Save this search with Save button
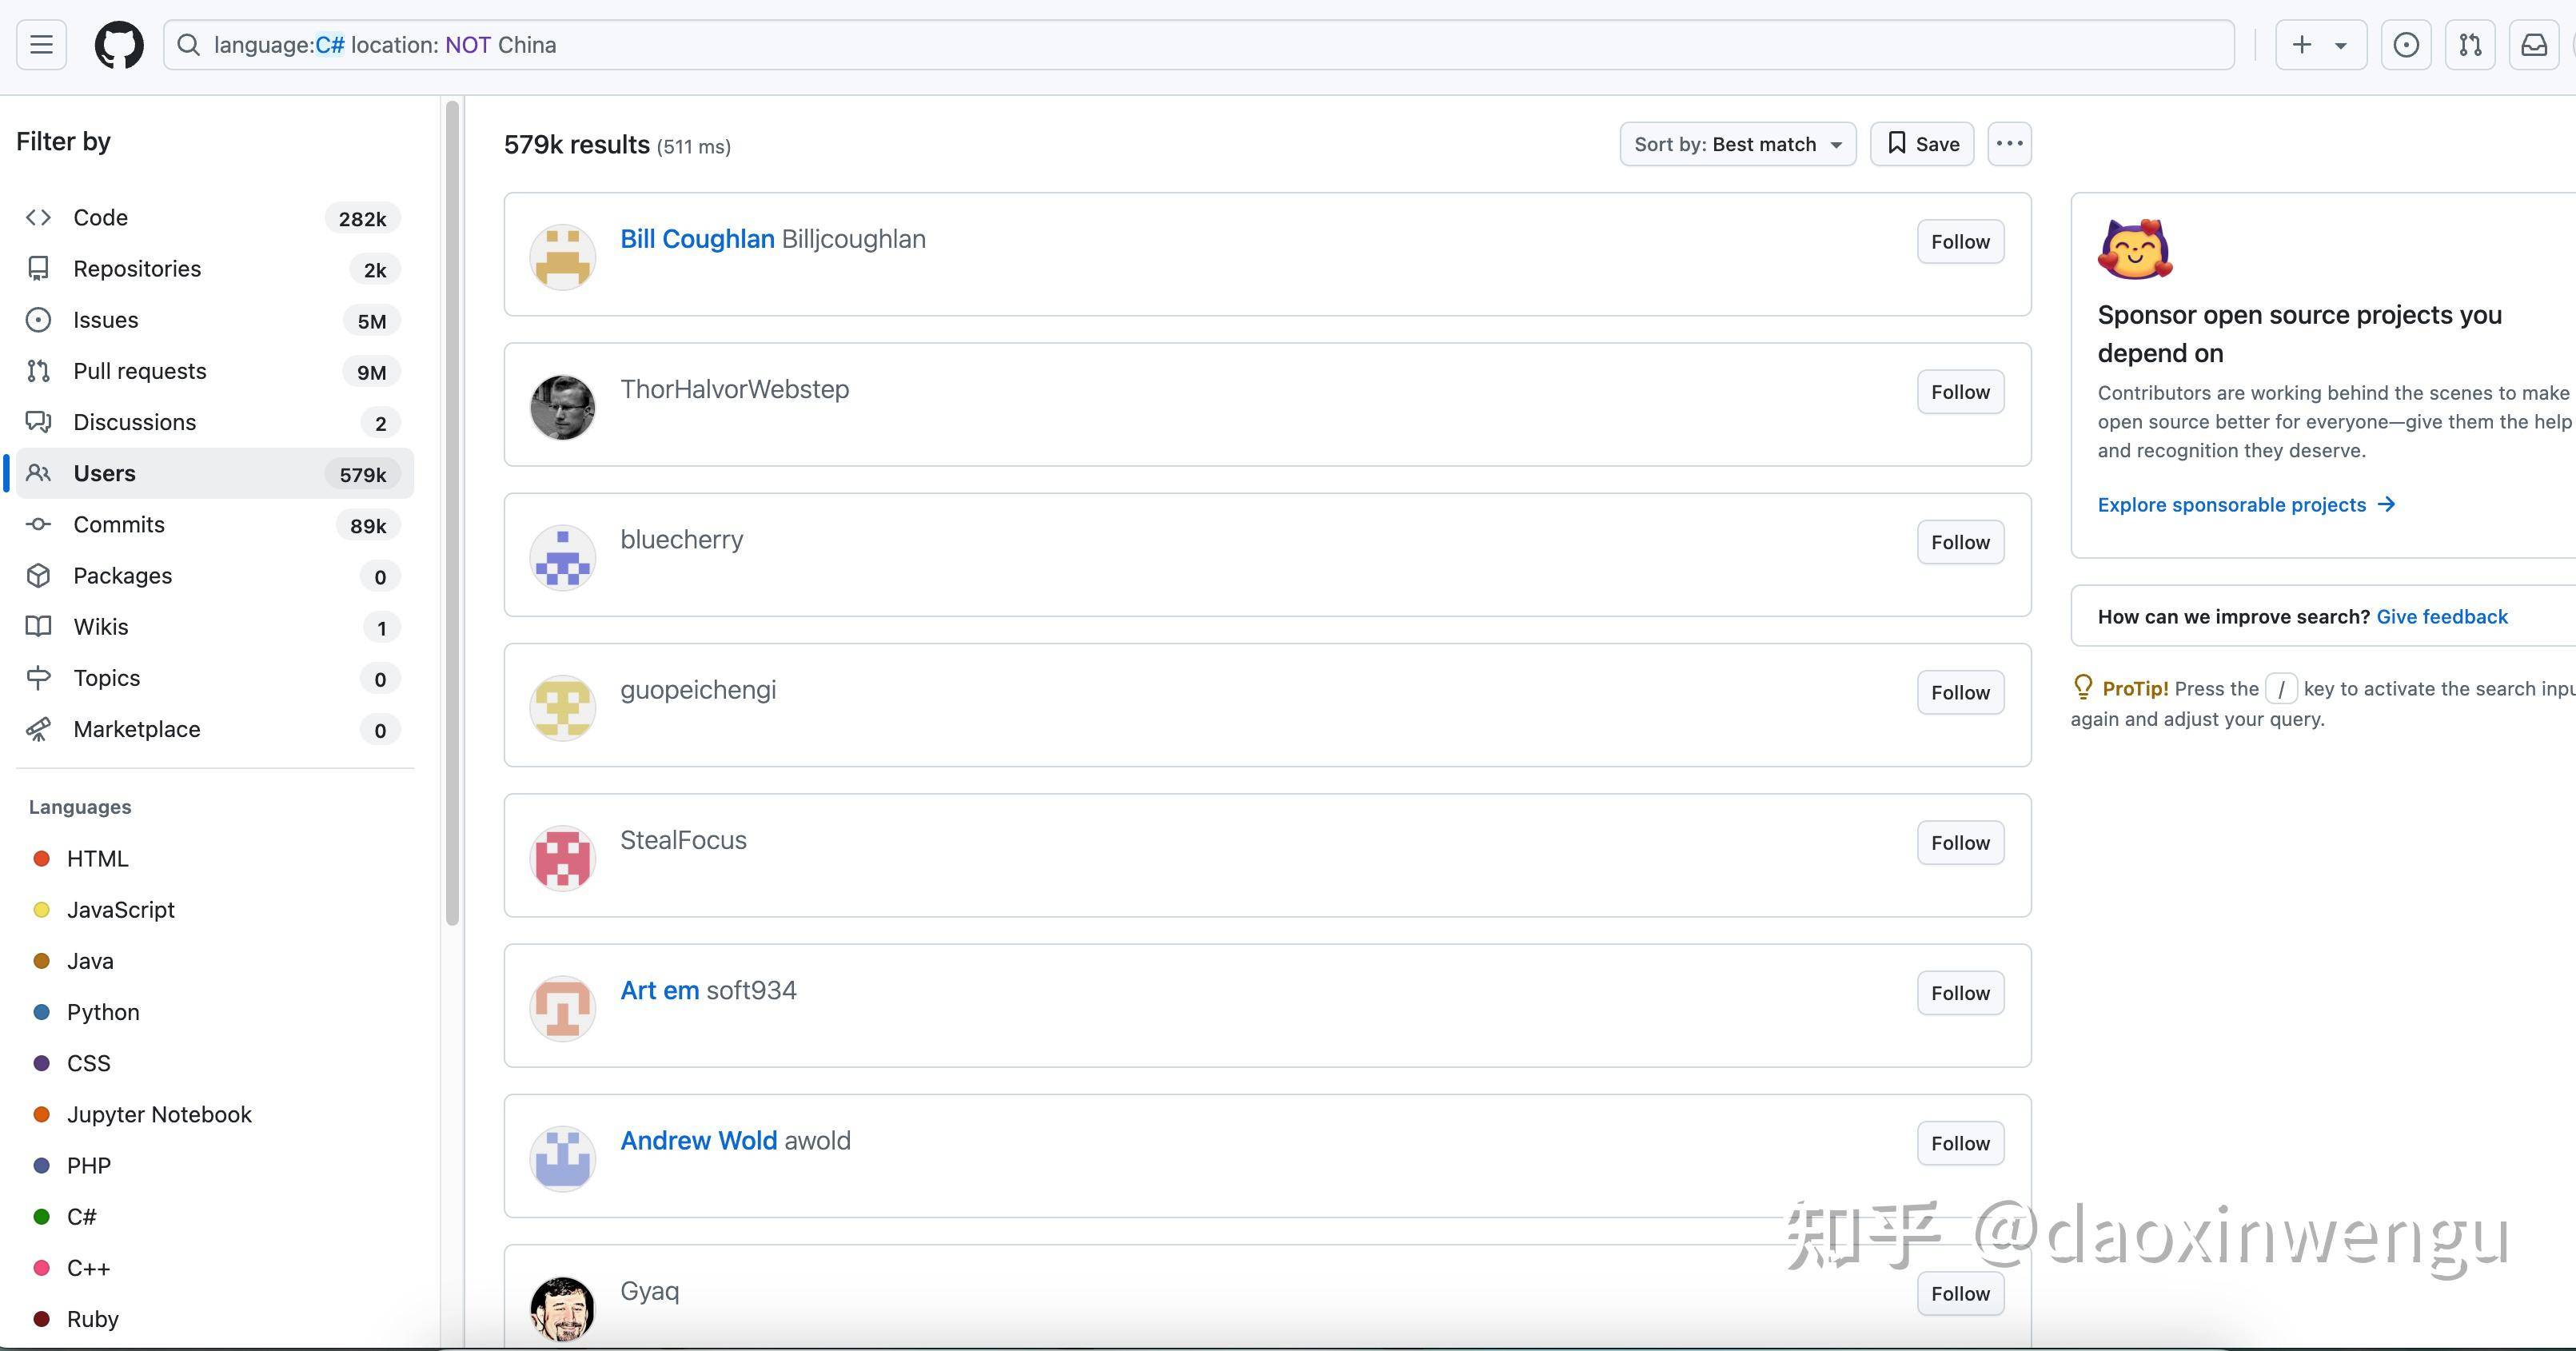This screenshot has height=1351, width=2576. coord(1922,144)
